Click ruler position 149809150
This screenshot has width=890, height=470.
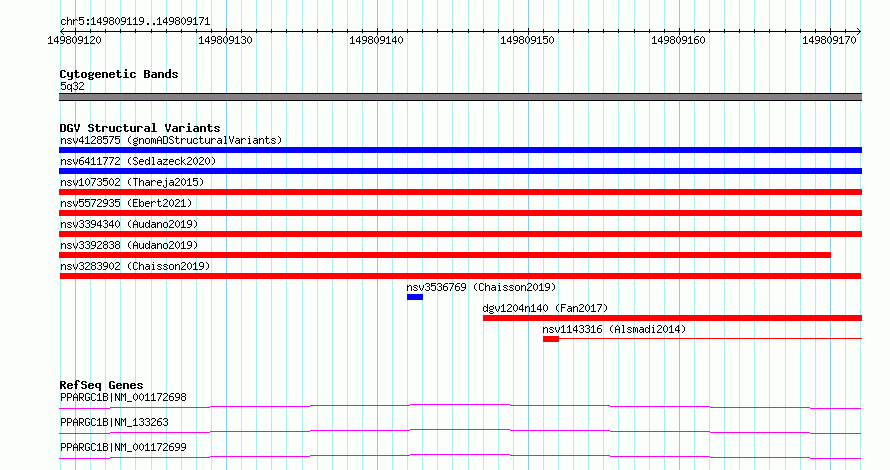(527, 40)
